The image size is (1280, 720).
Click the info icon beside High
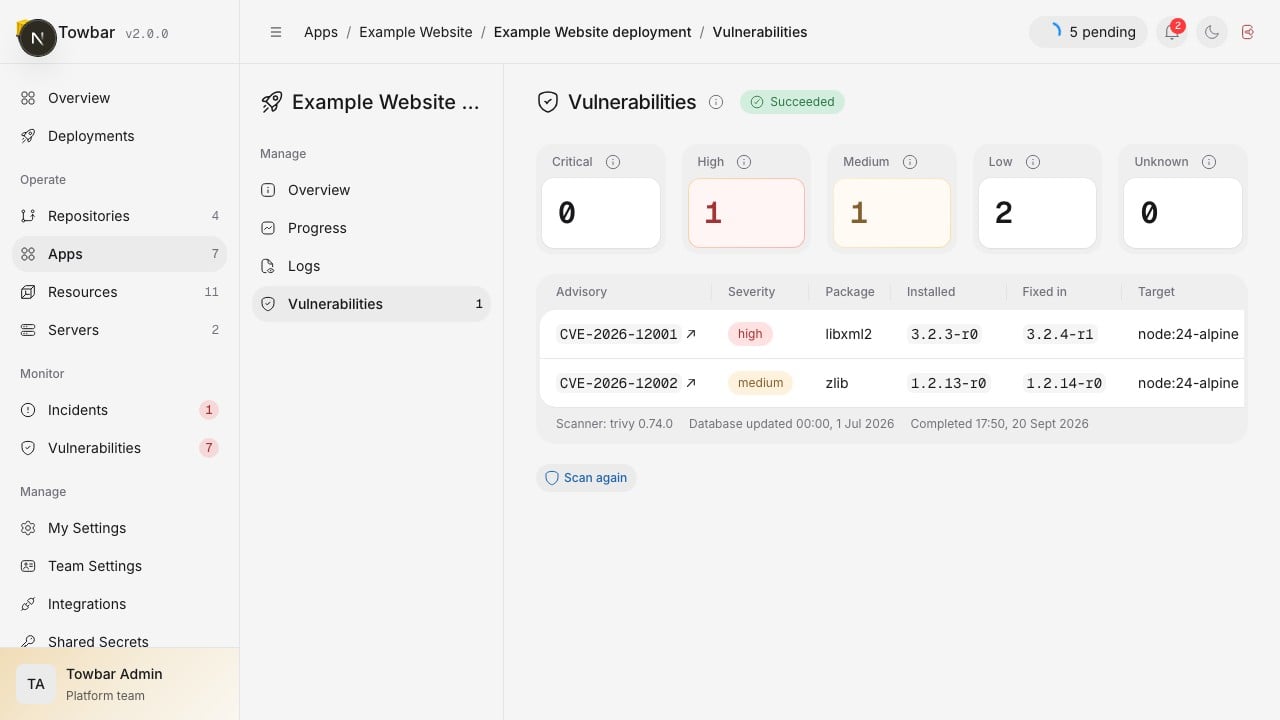click(x=744, y=162)
